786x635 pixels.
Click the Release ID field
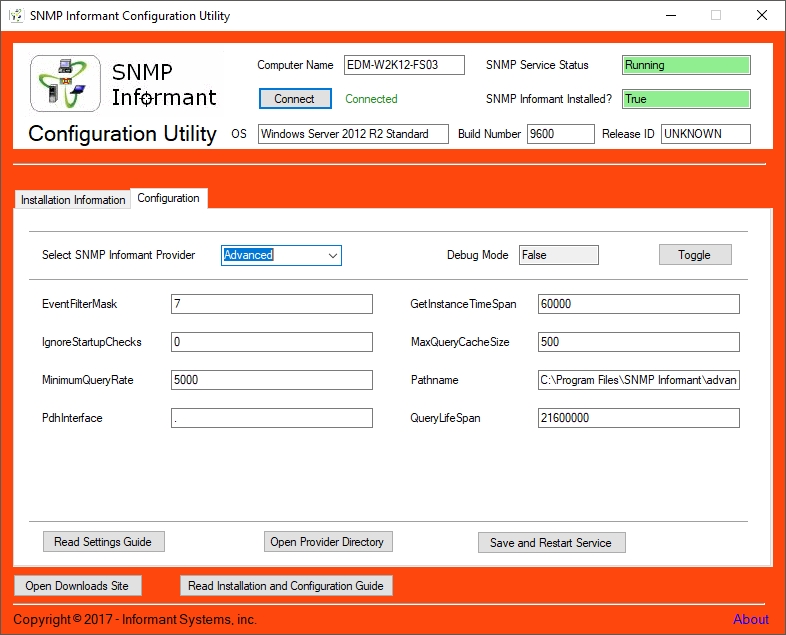pyautogui.click(x=705, y=134)
